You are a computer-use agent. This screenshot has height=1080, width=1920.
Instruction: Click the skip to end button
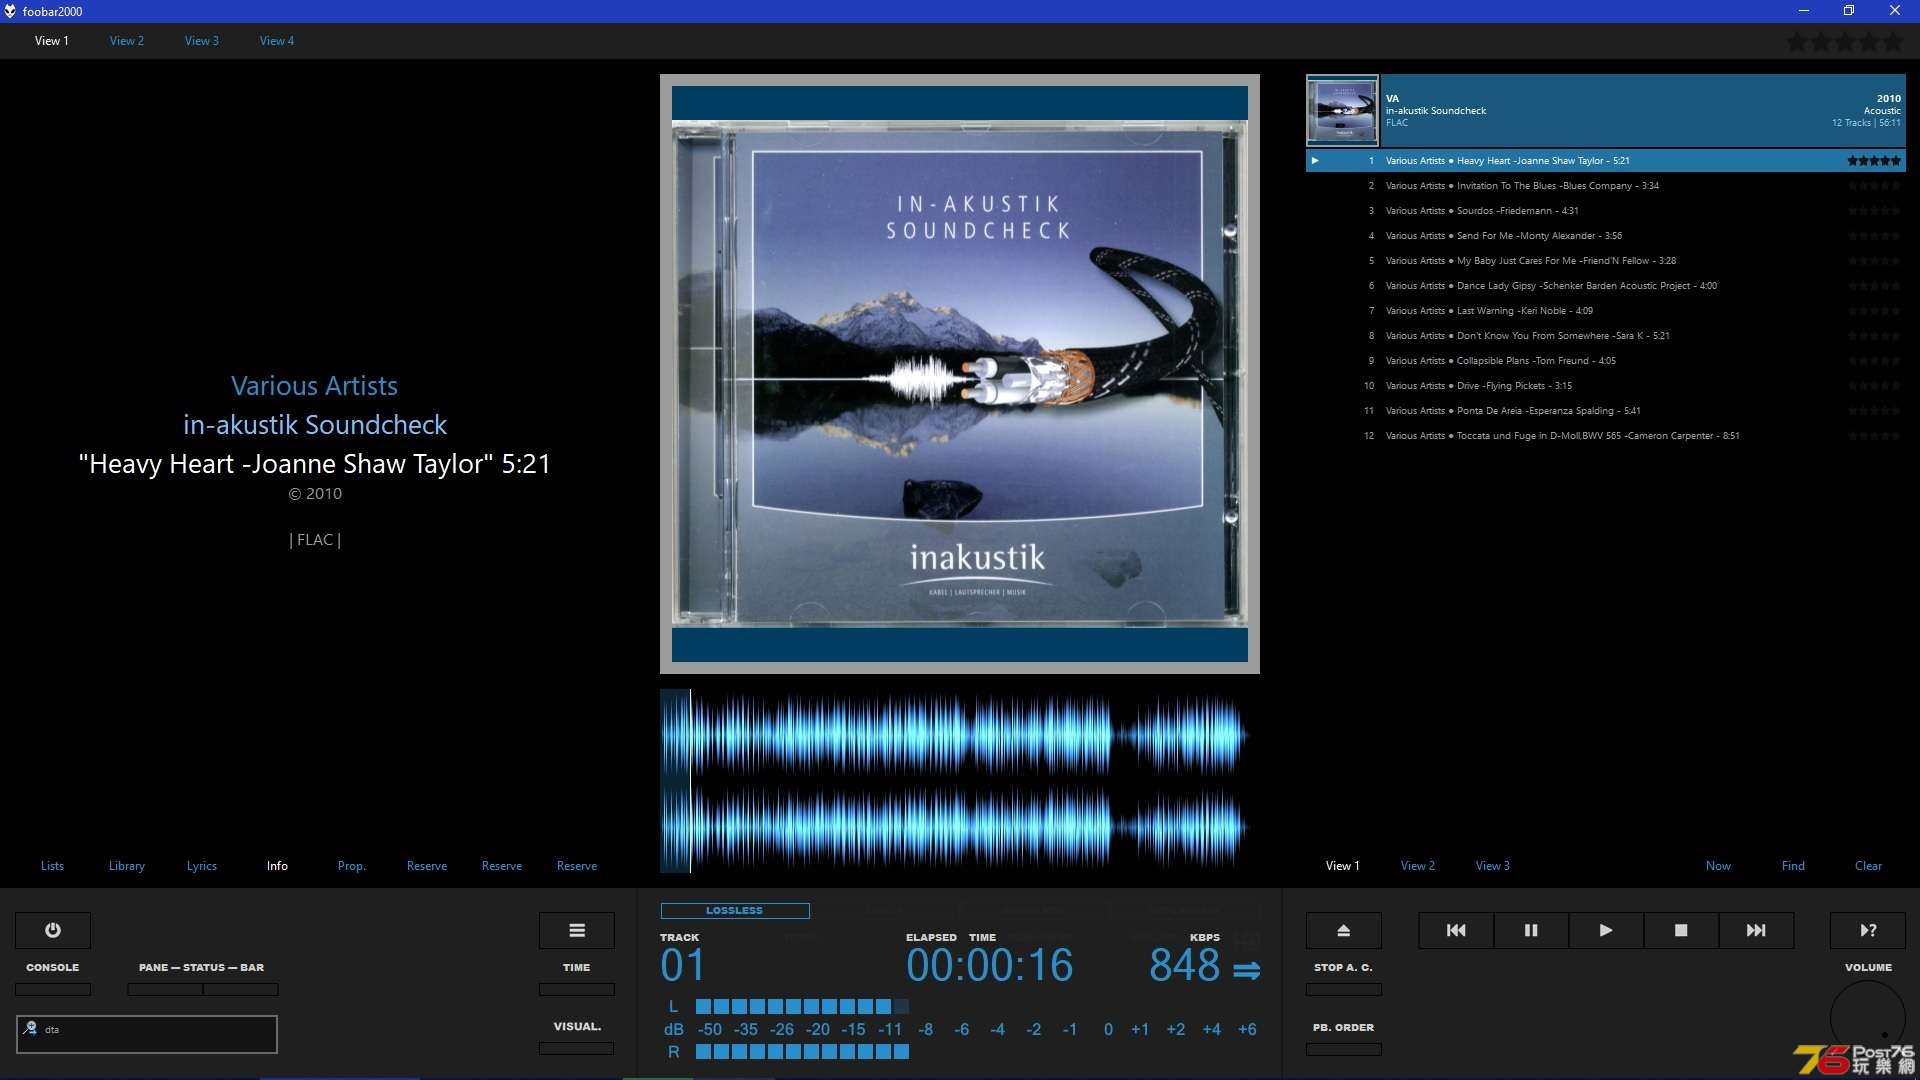click(x=1755, y=930)
